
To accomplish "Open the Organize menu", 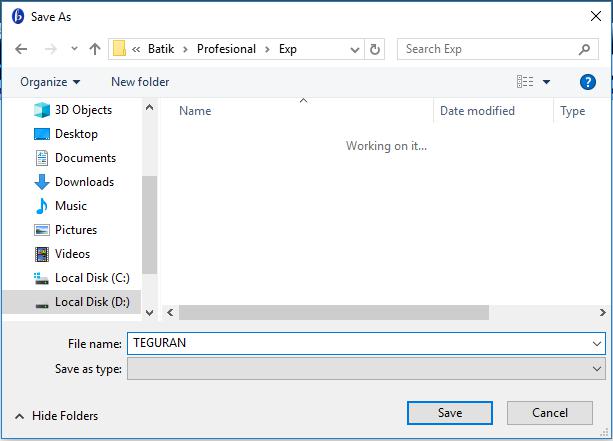I will [50, 82].
